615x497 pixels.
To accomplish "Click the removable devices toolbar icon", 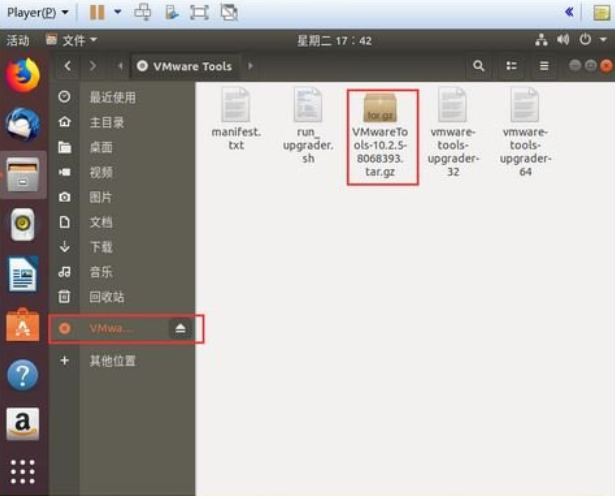I will [172, 13].
